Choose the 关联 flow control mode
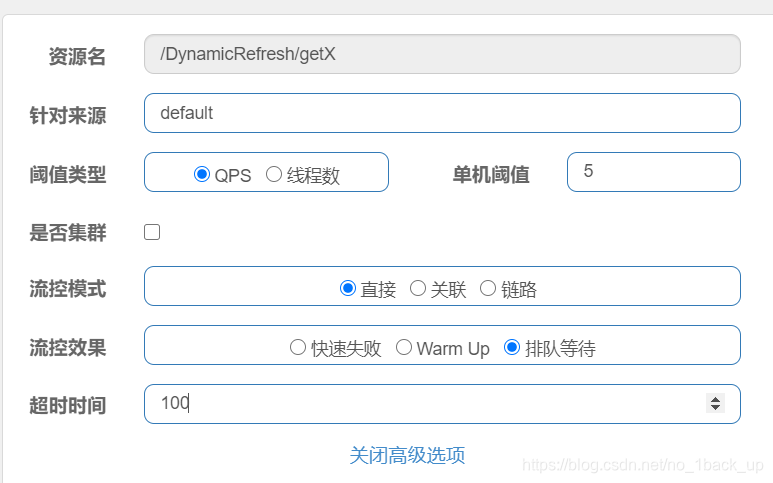Screen dimensions: 773x483 pos(418,288)
